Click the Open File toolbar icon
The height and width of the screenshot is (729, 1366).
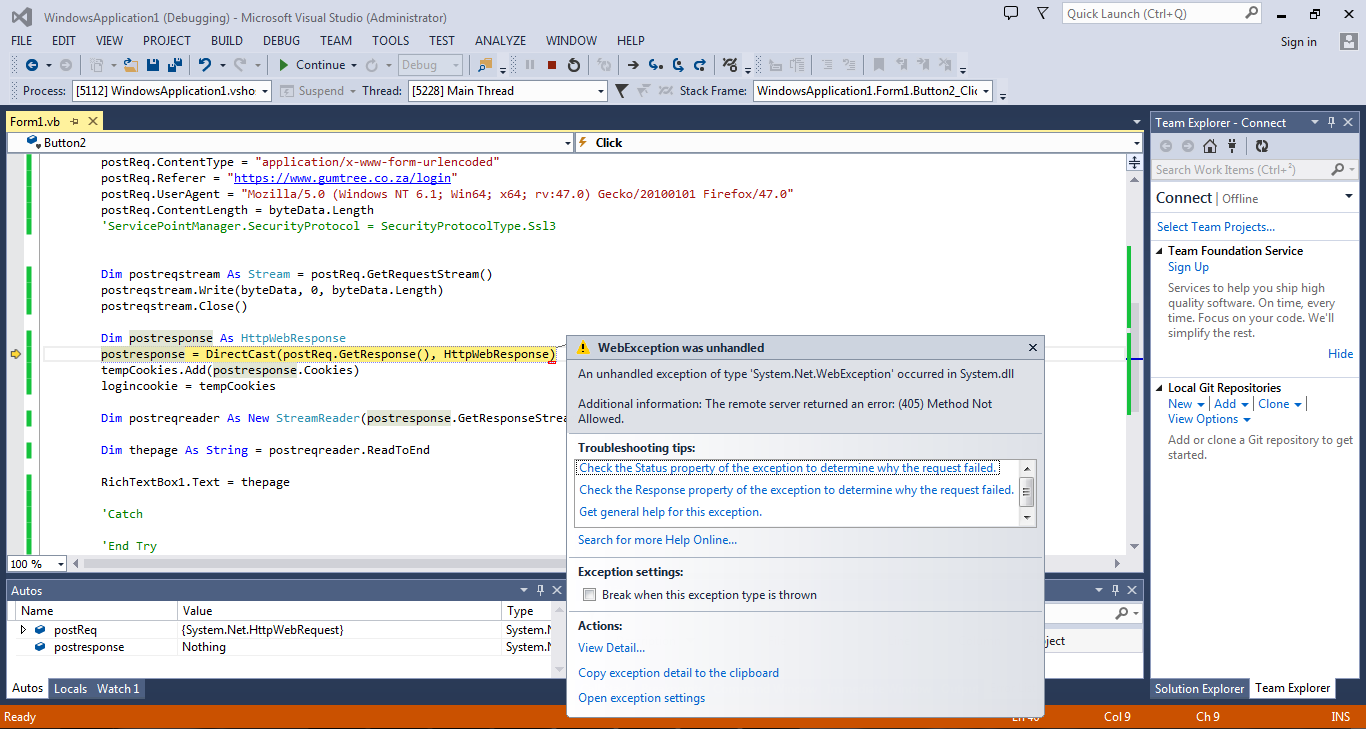pos(133,65)
